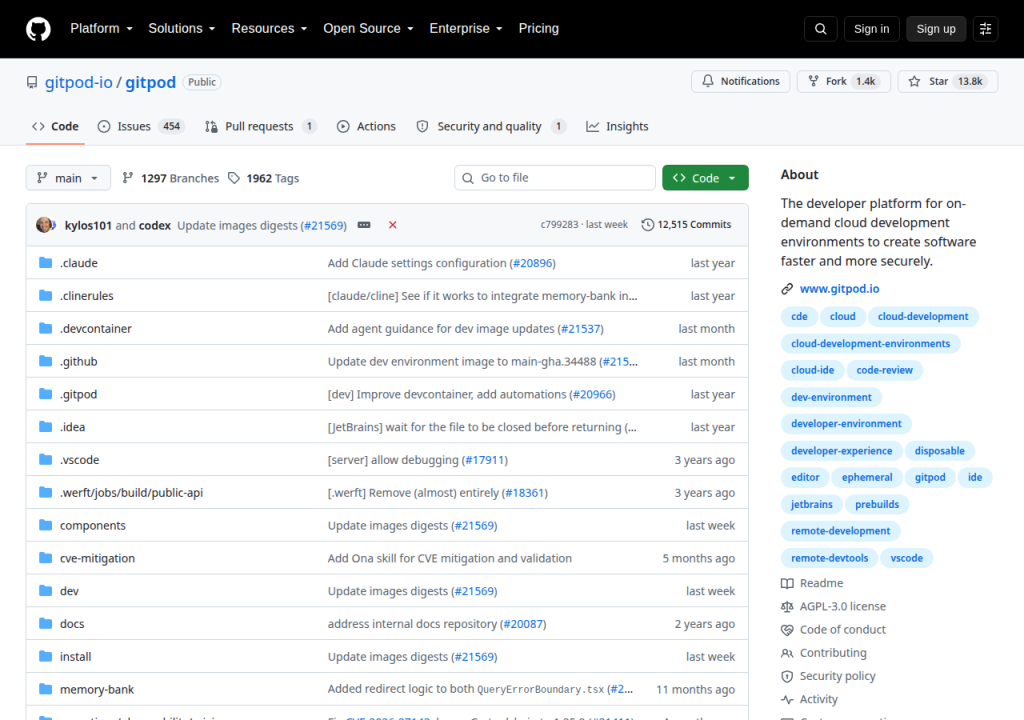Click the star icon on Star button

[x=914, y=81]
